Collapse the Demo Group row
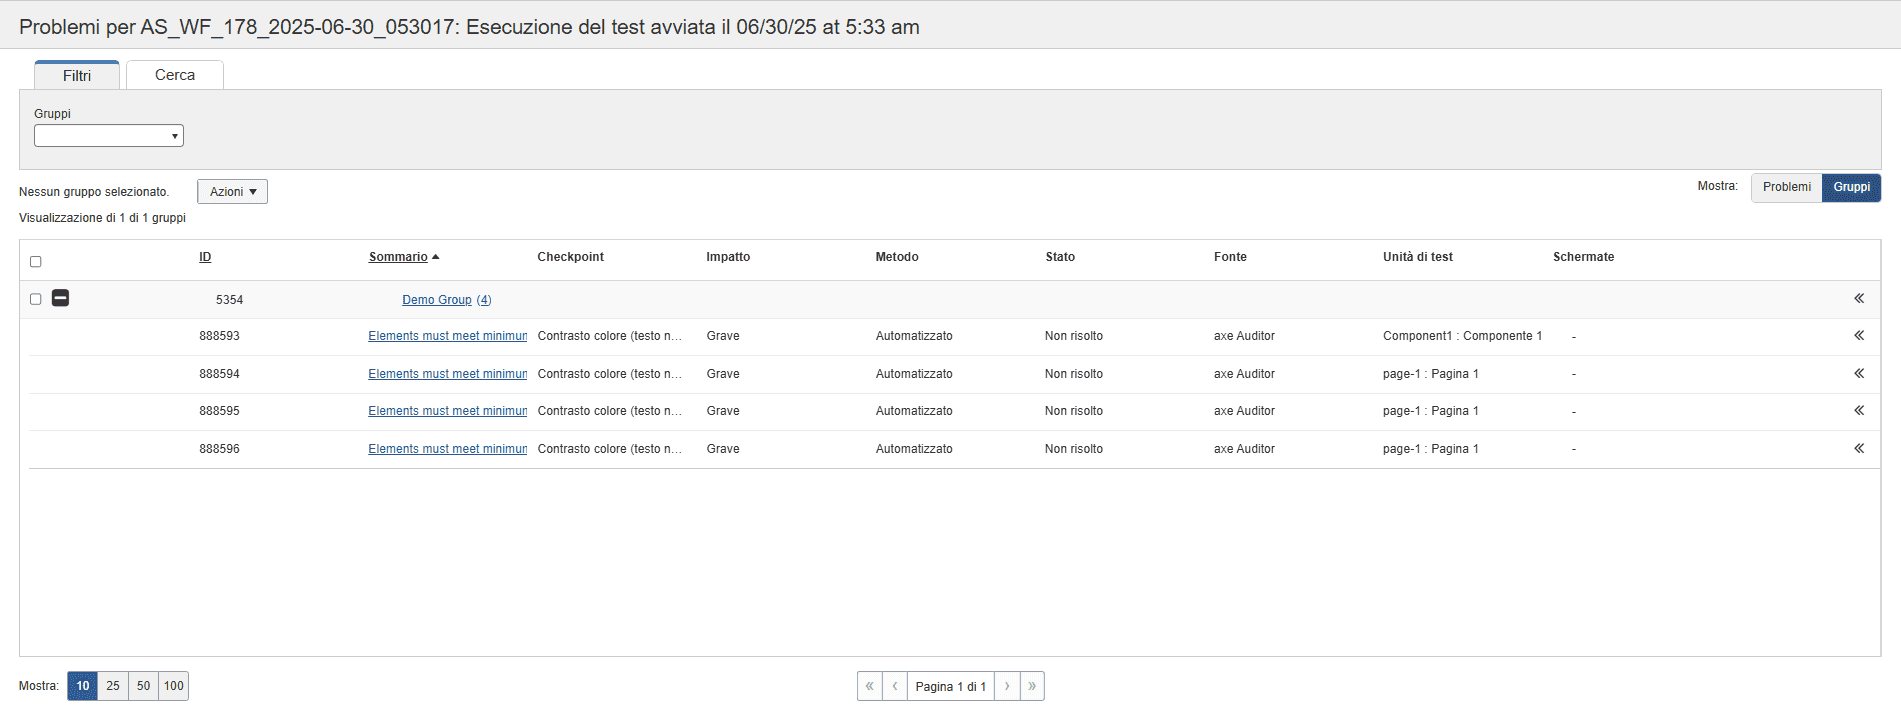 60,298
